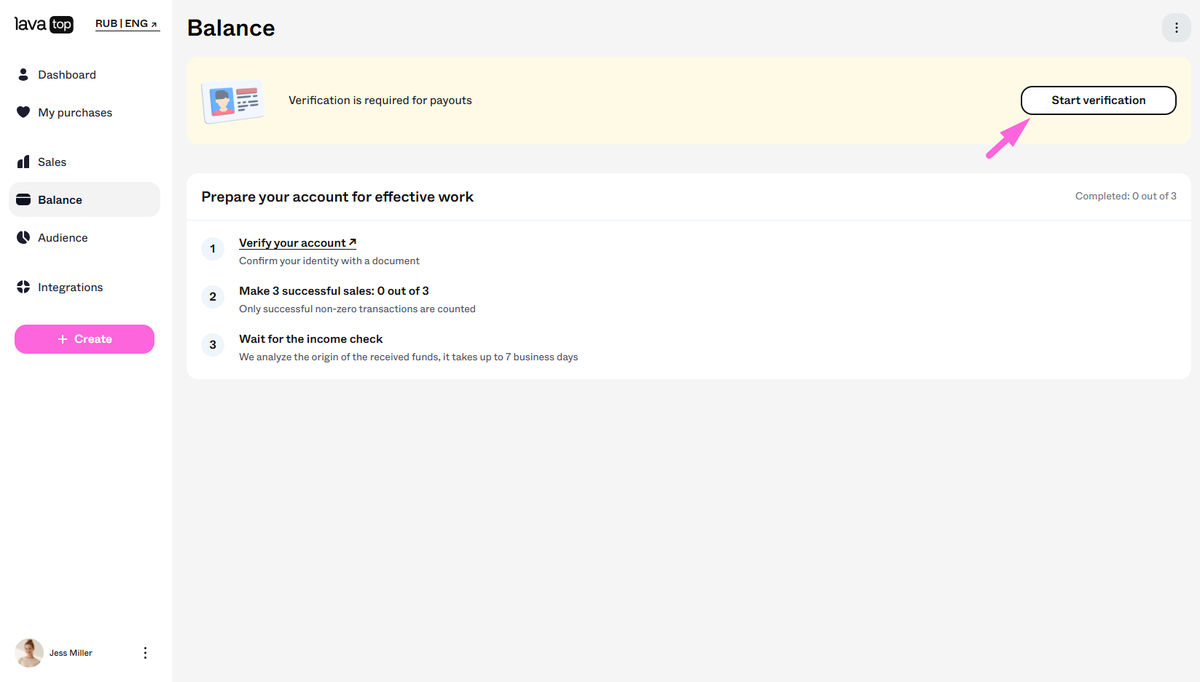The width and height of the screenshot is (1200, 682).
Task: Open the Balance page three-dot menu
Action: 1175,28
